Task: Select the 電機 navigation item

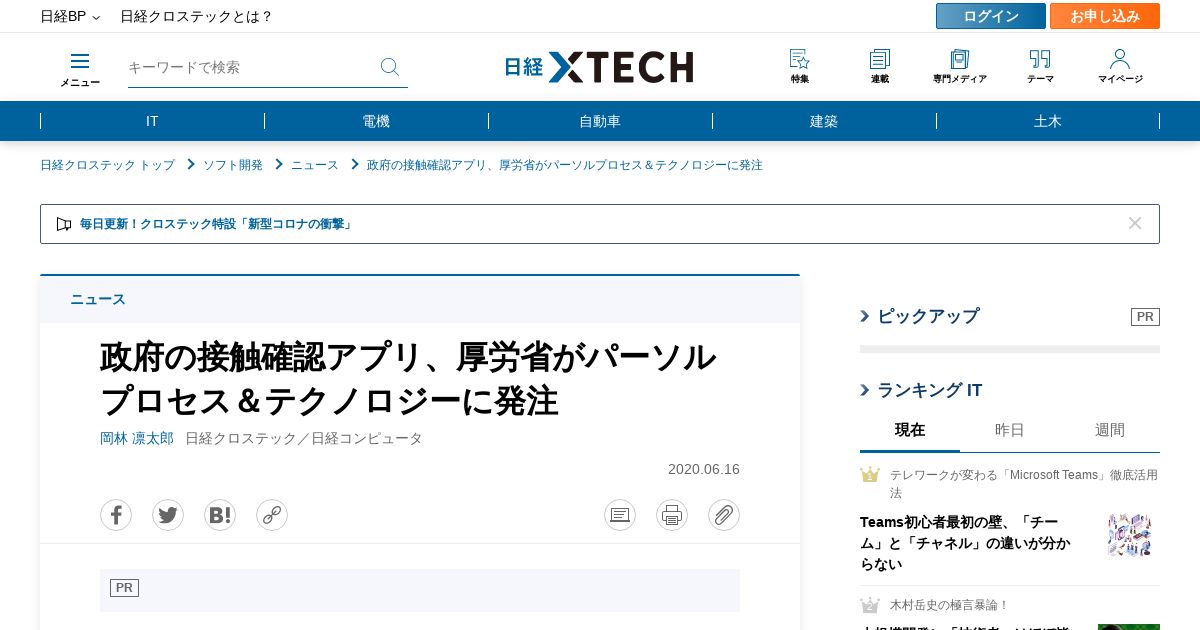Action: click(x=376, y=121)
